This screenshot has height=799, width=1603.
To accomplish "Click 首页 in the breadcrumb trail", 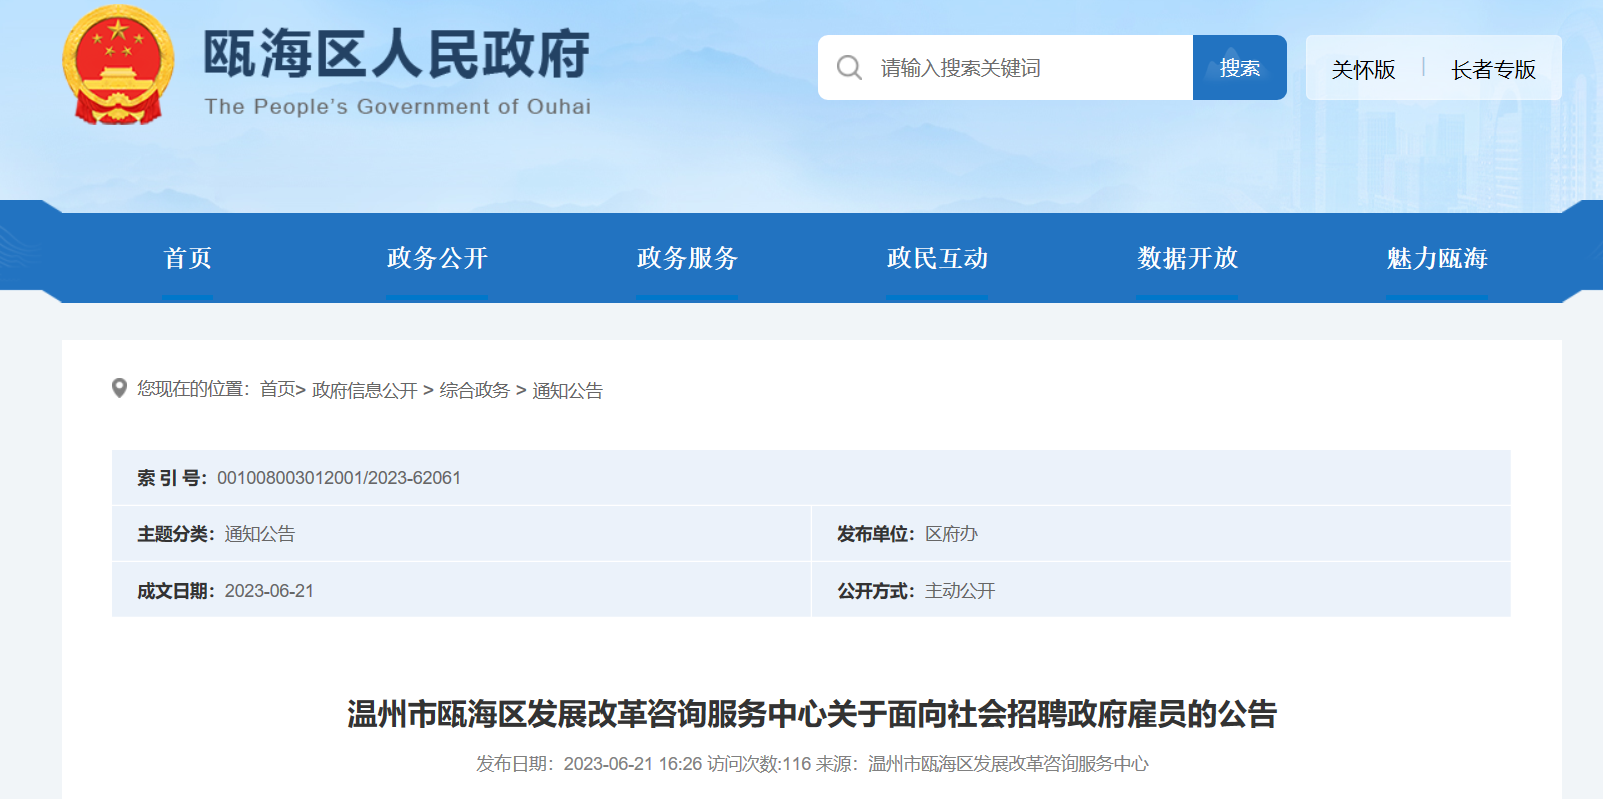I will [277, 390].
